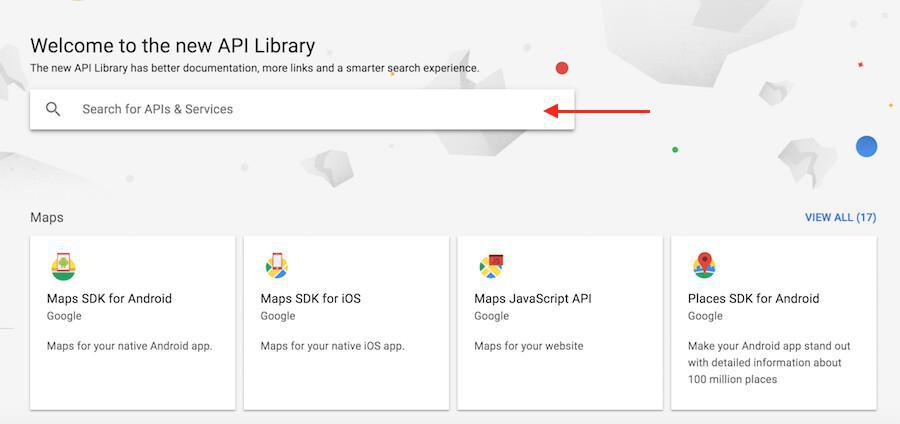Click the Maps JavaScript API icon
Viewport: 900px width, 424px height.
(x=491, y=266)
